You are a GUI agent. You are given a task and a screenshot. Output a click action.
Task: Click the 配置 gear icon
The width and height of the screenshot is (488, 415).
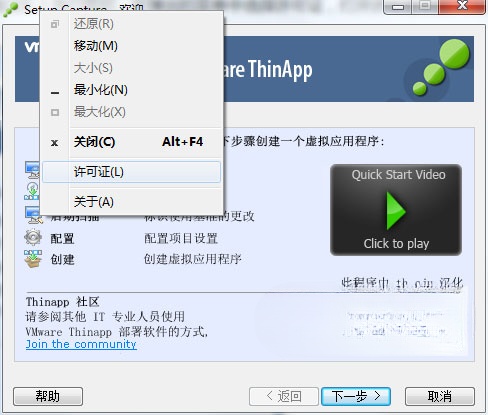point(33,238)
